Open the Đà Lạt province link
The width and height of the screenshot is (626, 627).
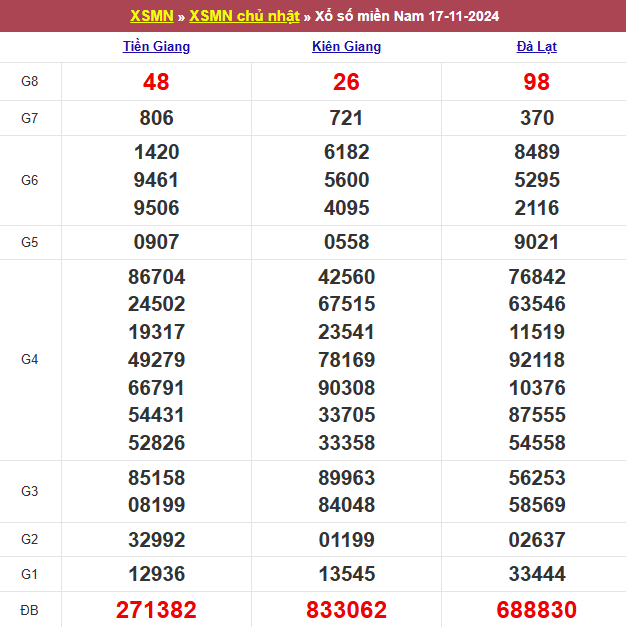(x=537, y=47)
